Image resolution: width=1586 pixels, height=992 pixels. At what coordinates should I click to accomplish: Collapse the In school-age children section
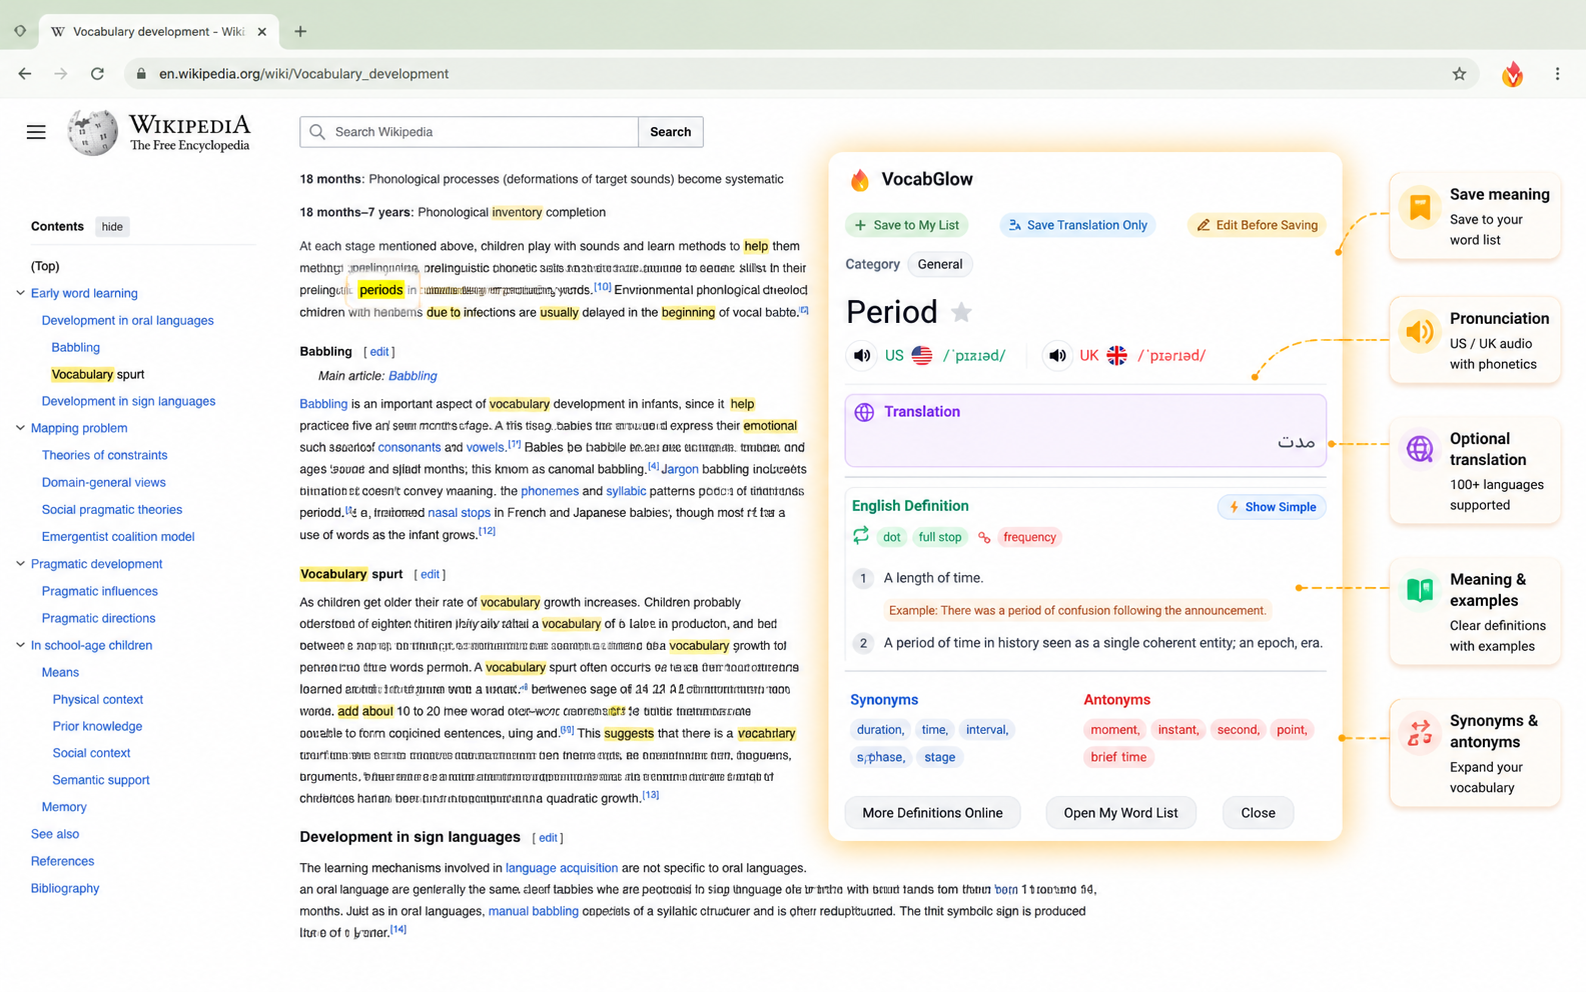click(20, 645)
